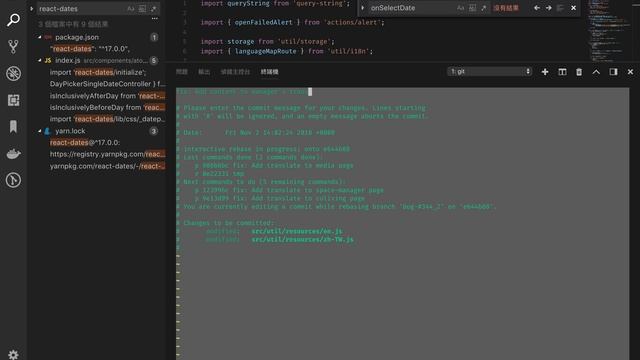Screen dimensions: 640x360
Task: Open the "react-dates": "^17.0.0" match
Action: (x=90, y=49)
